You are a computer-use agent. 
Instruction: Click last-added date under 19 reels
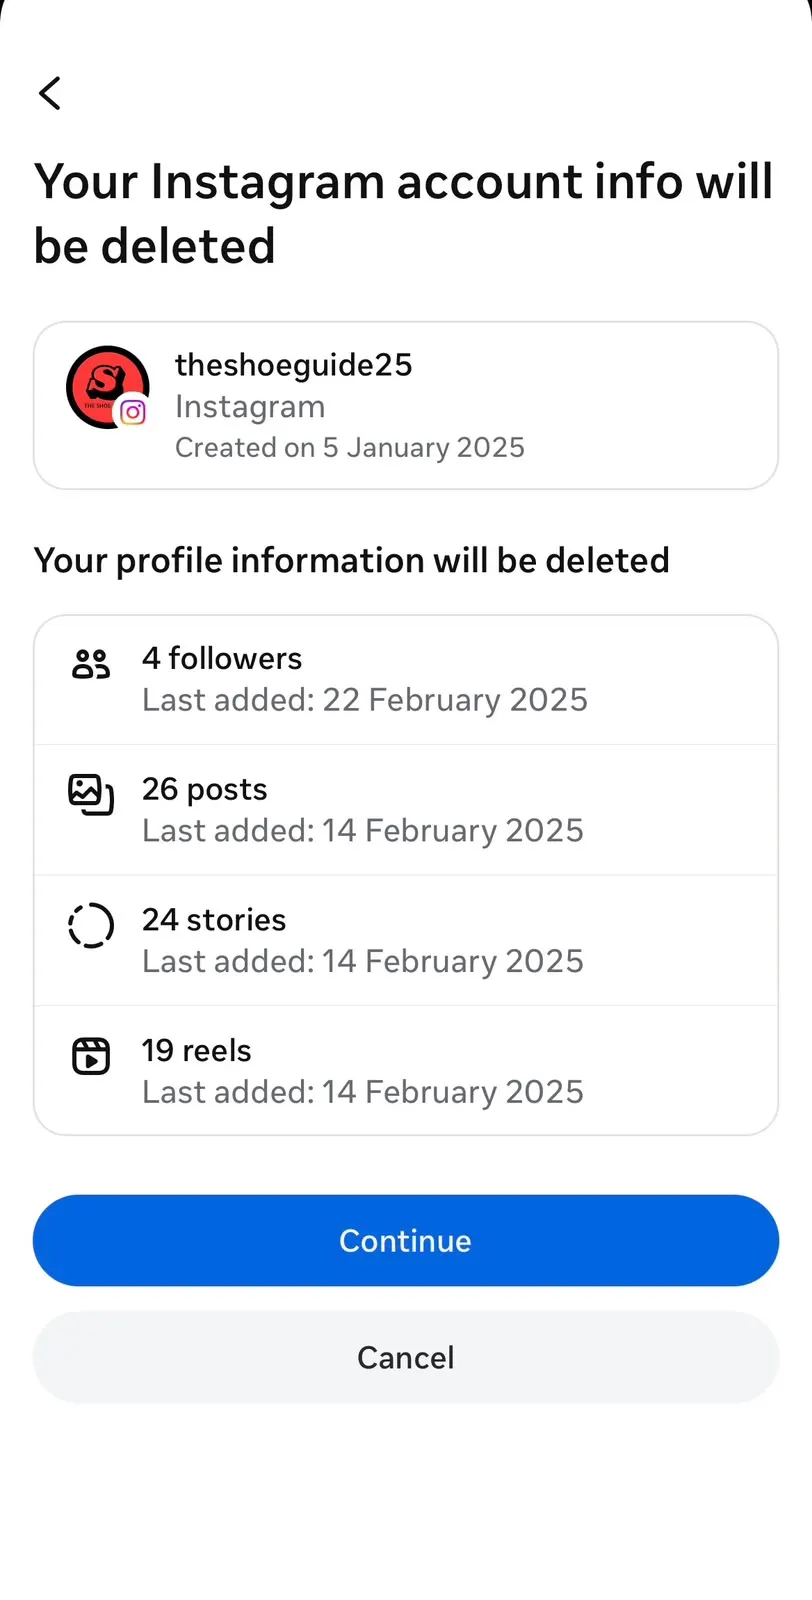pos(363,1092)
